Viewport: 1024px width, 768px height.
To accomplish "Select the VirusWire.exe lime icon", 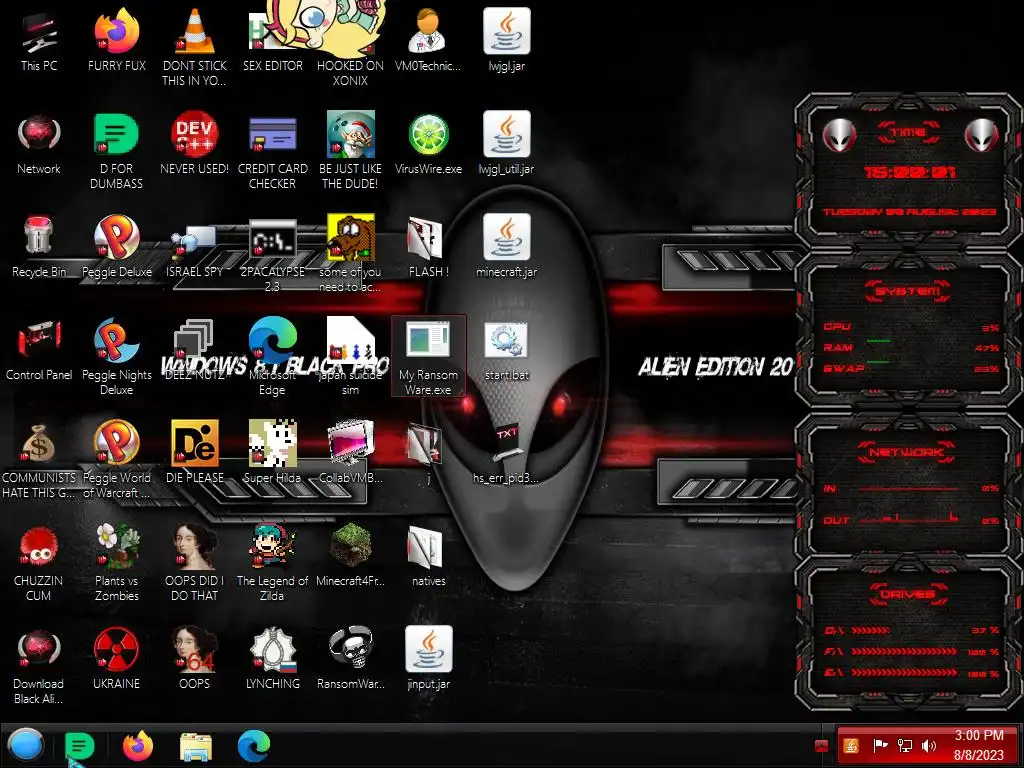I will click(428, 144).
